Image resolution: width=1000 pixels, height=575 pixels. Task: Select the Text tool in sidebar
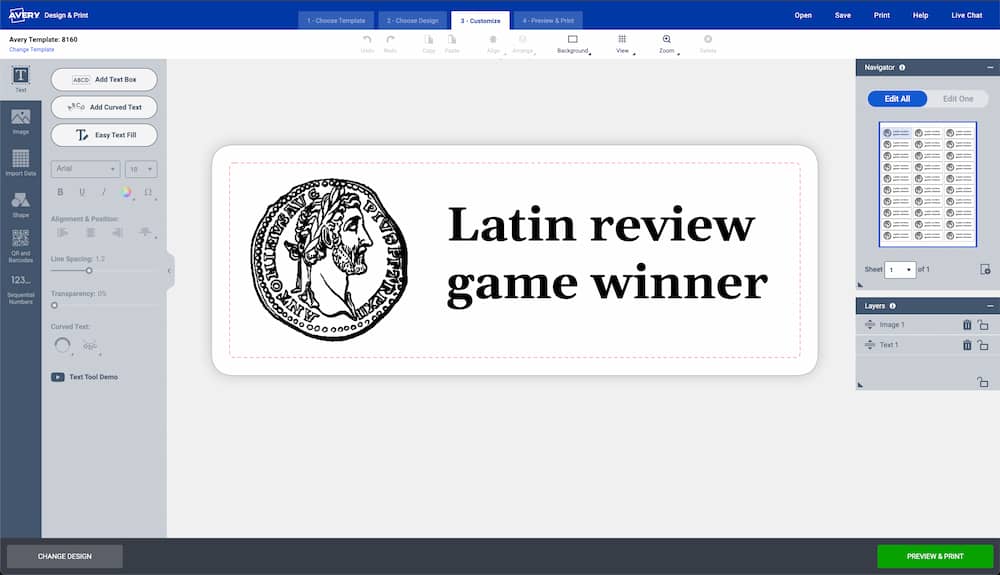pos(20,79)
